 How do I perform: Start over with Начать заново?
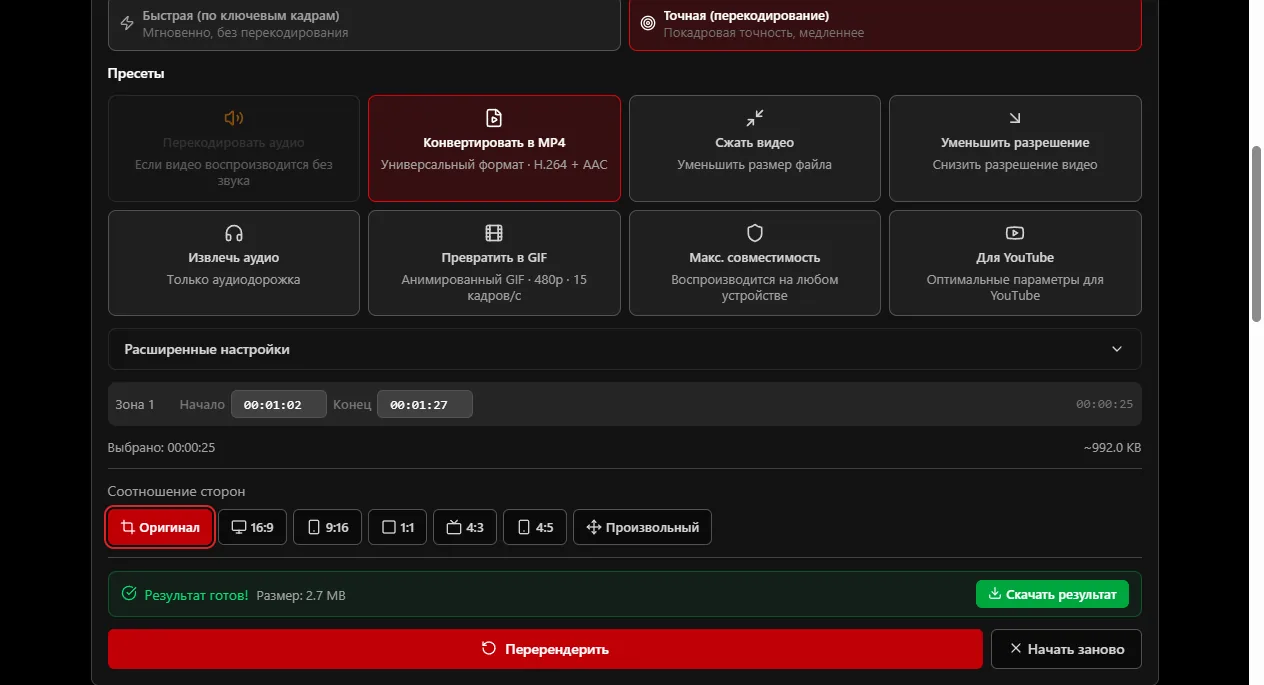(x=1066, y=649)
